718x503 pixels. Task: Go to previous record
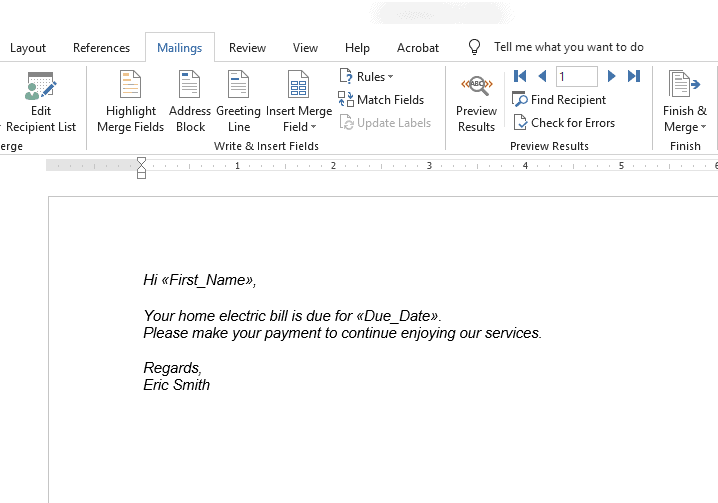click(543, 76)
